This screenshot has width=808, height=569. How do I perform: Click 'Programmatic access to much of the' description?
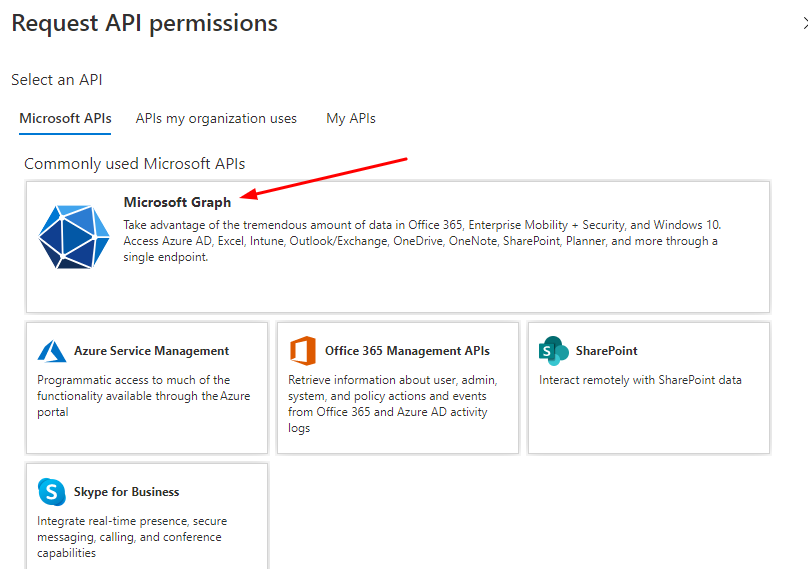pyautogui.click(x=143, y=396)
